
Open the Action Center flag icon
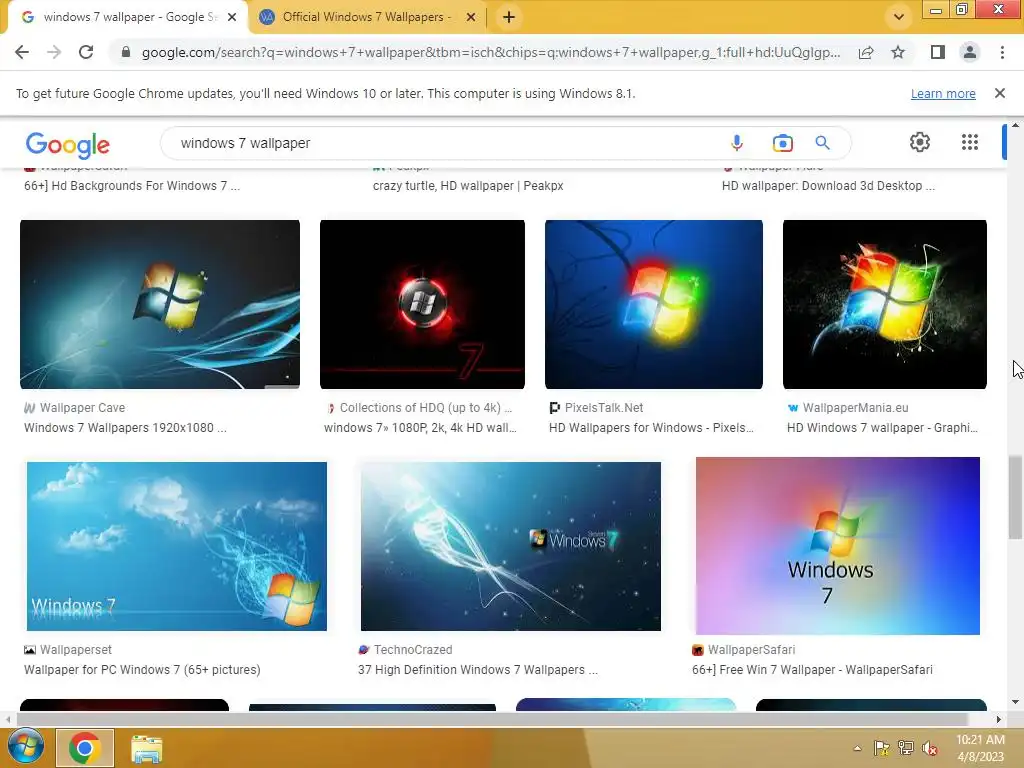click(882, 748)
